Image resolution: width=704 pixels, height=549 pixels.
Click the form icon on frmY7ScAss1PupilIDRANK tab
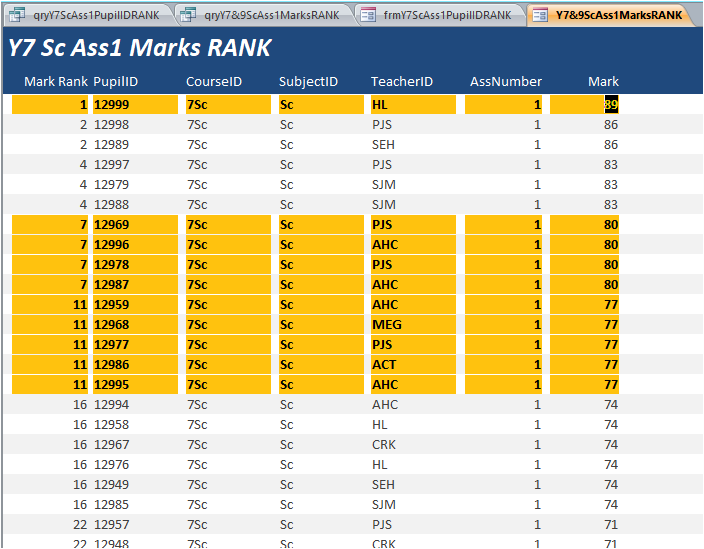click(368, 15)
